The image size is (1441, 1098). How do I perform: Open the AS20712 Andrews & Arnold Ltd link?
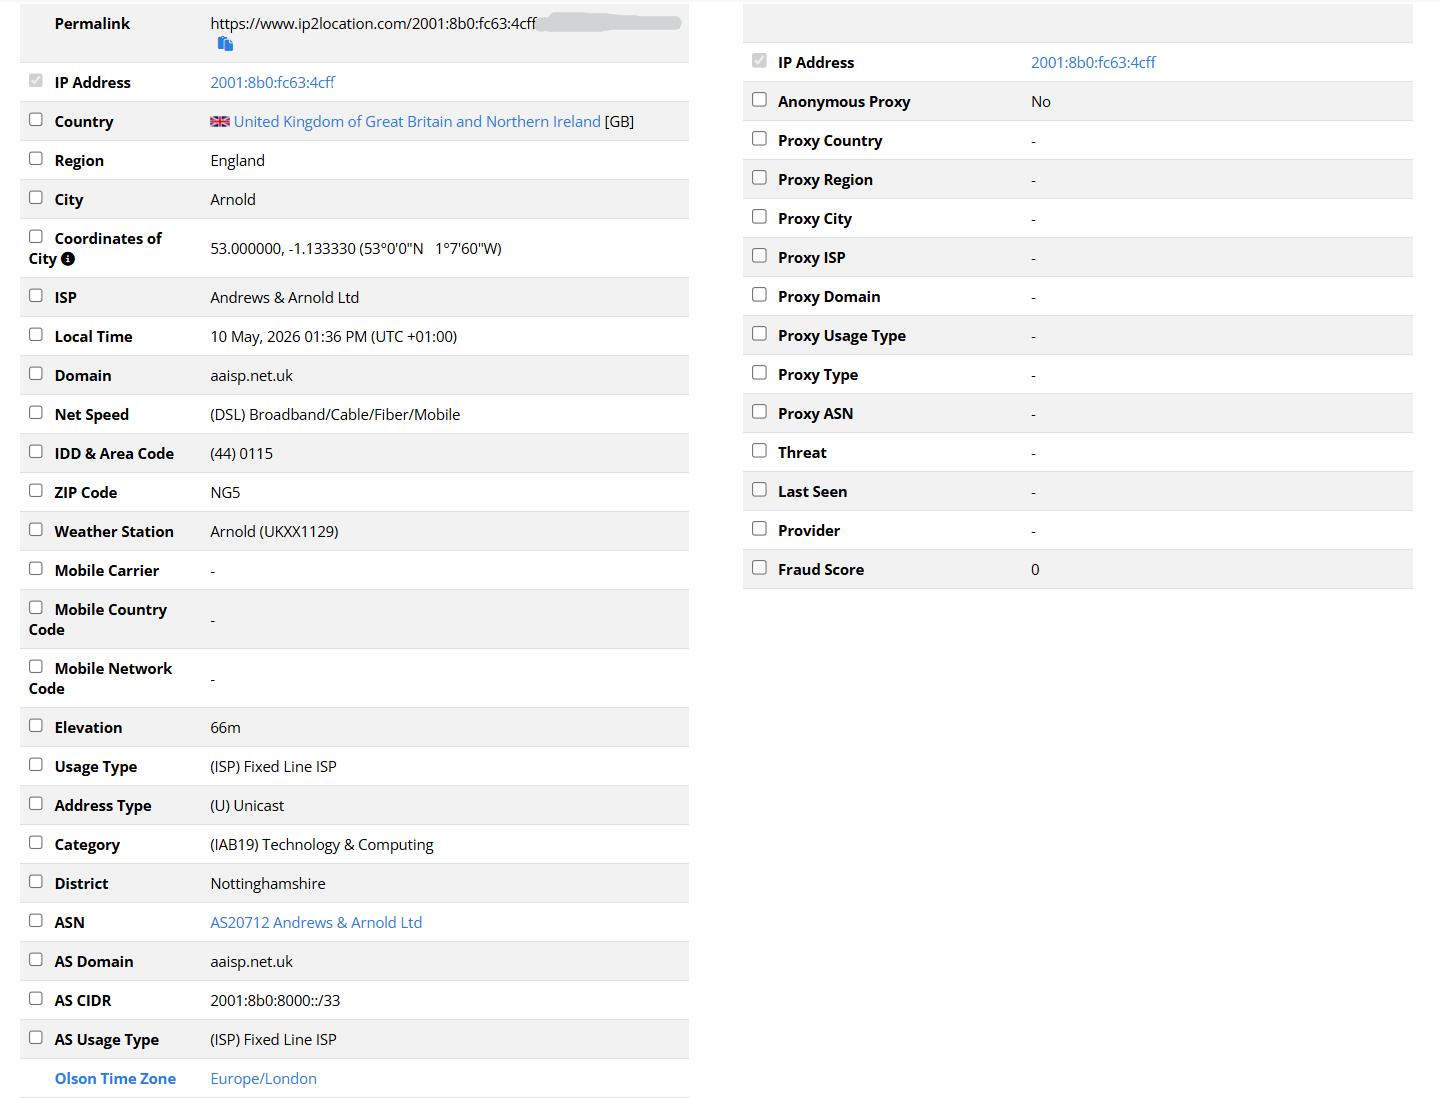click(316, 923)
